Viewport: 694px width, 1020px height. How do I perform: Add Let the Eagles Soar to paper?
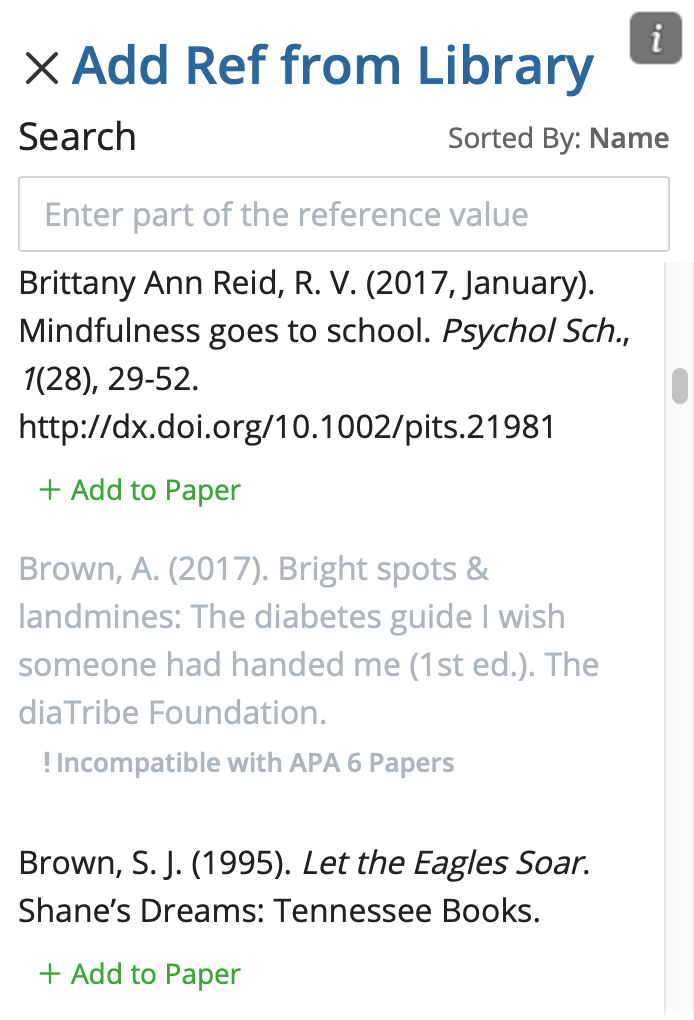140,974
